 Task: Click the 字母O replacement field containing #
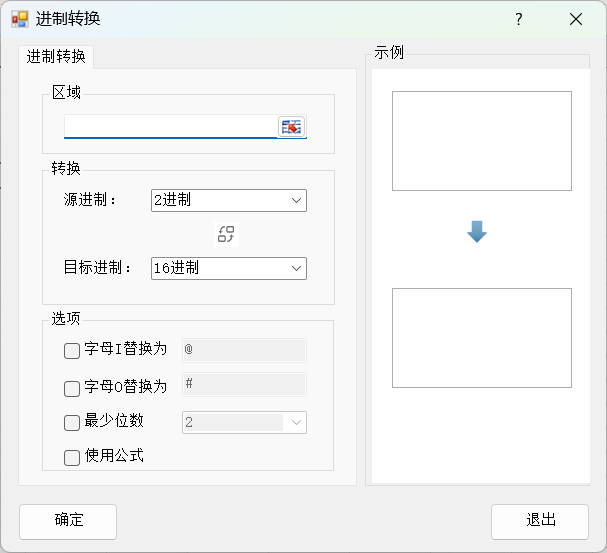click(243, 385)
